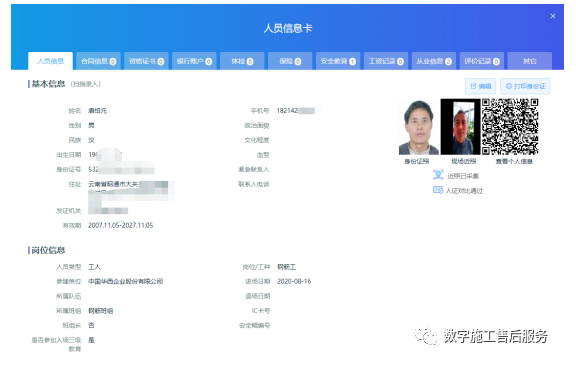
Task: Open the 保险 tab
Action: 290,61
